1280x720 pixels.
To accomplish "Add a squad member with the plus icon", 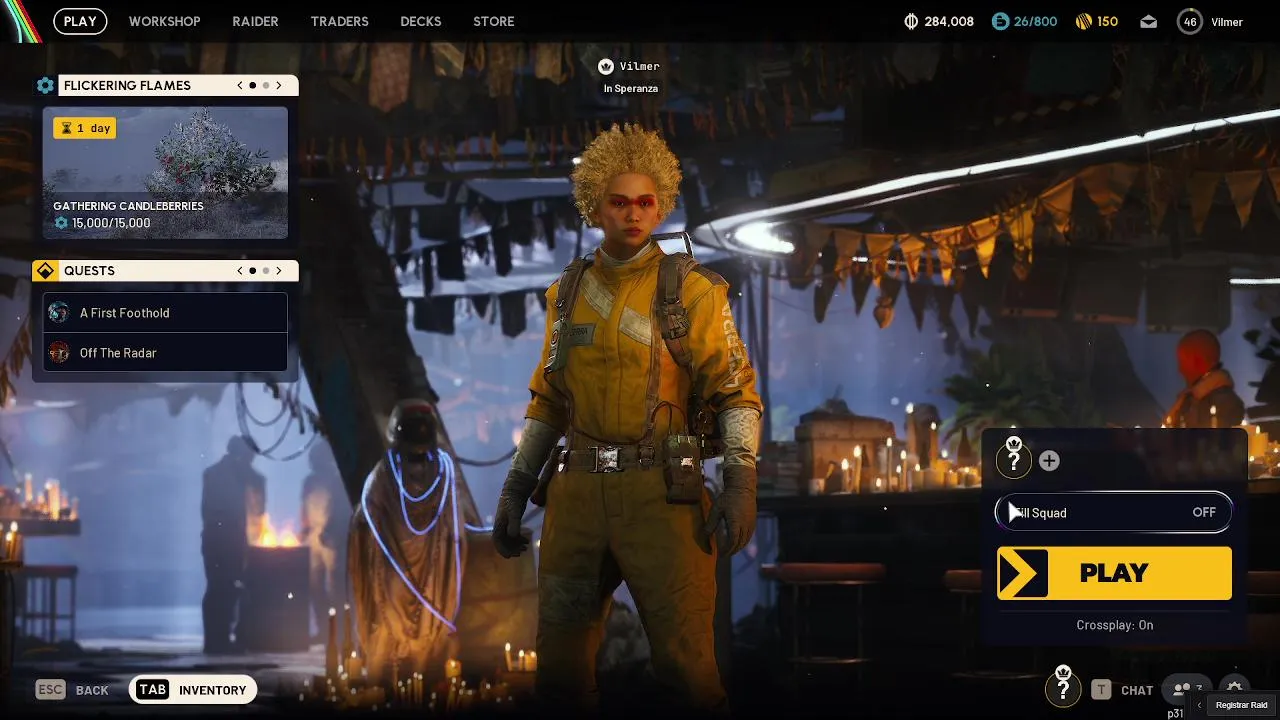I will [x=1049, y=461].
